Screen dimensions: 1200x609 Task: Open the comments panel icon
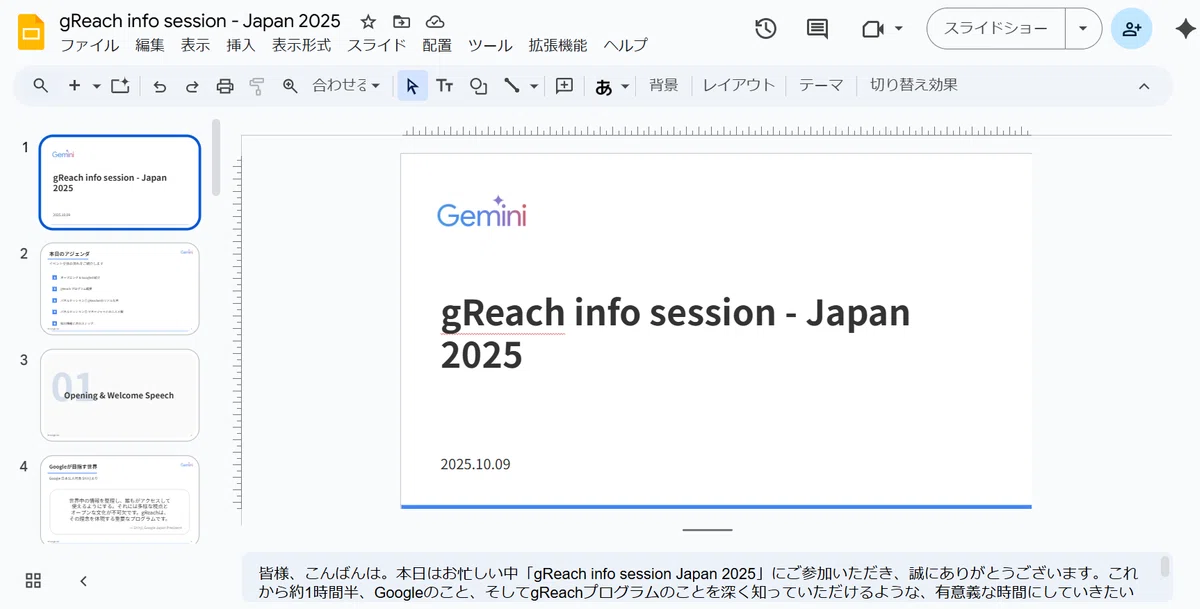(817, 29)
